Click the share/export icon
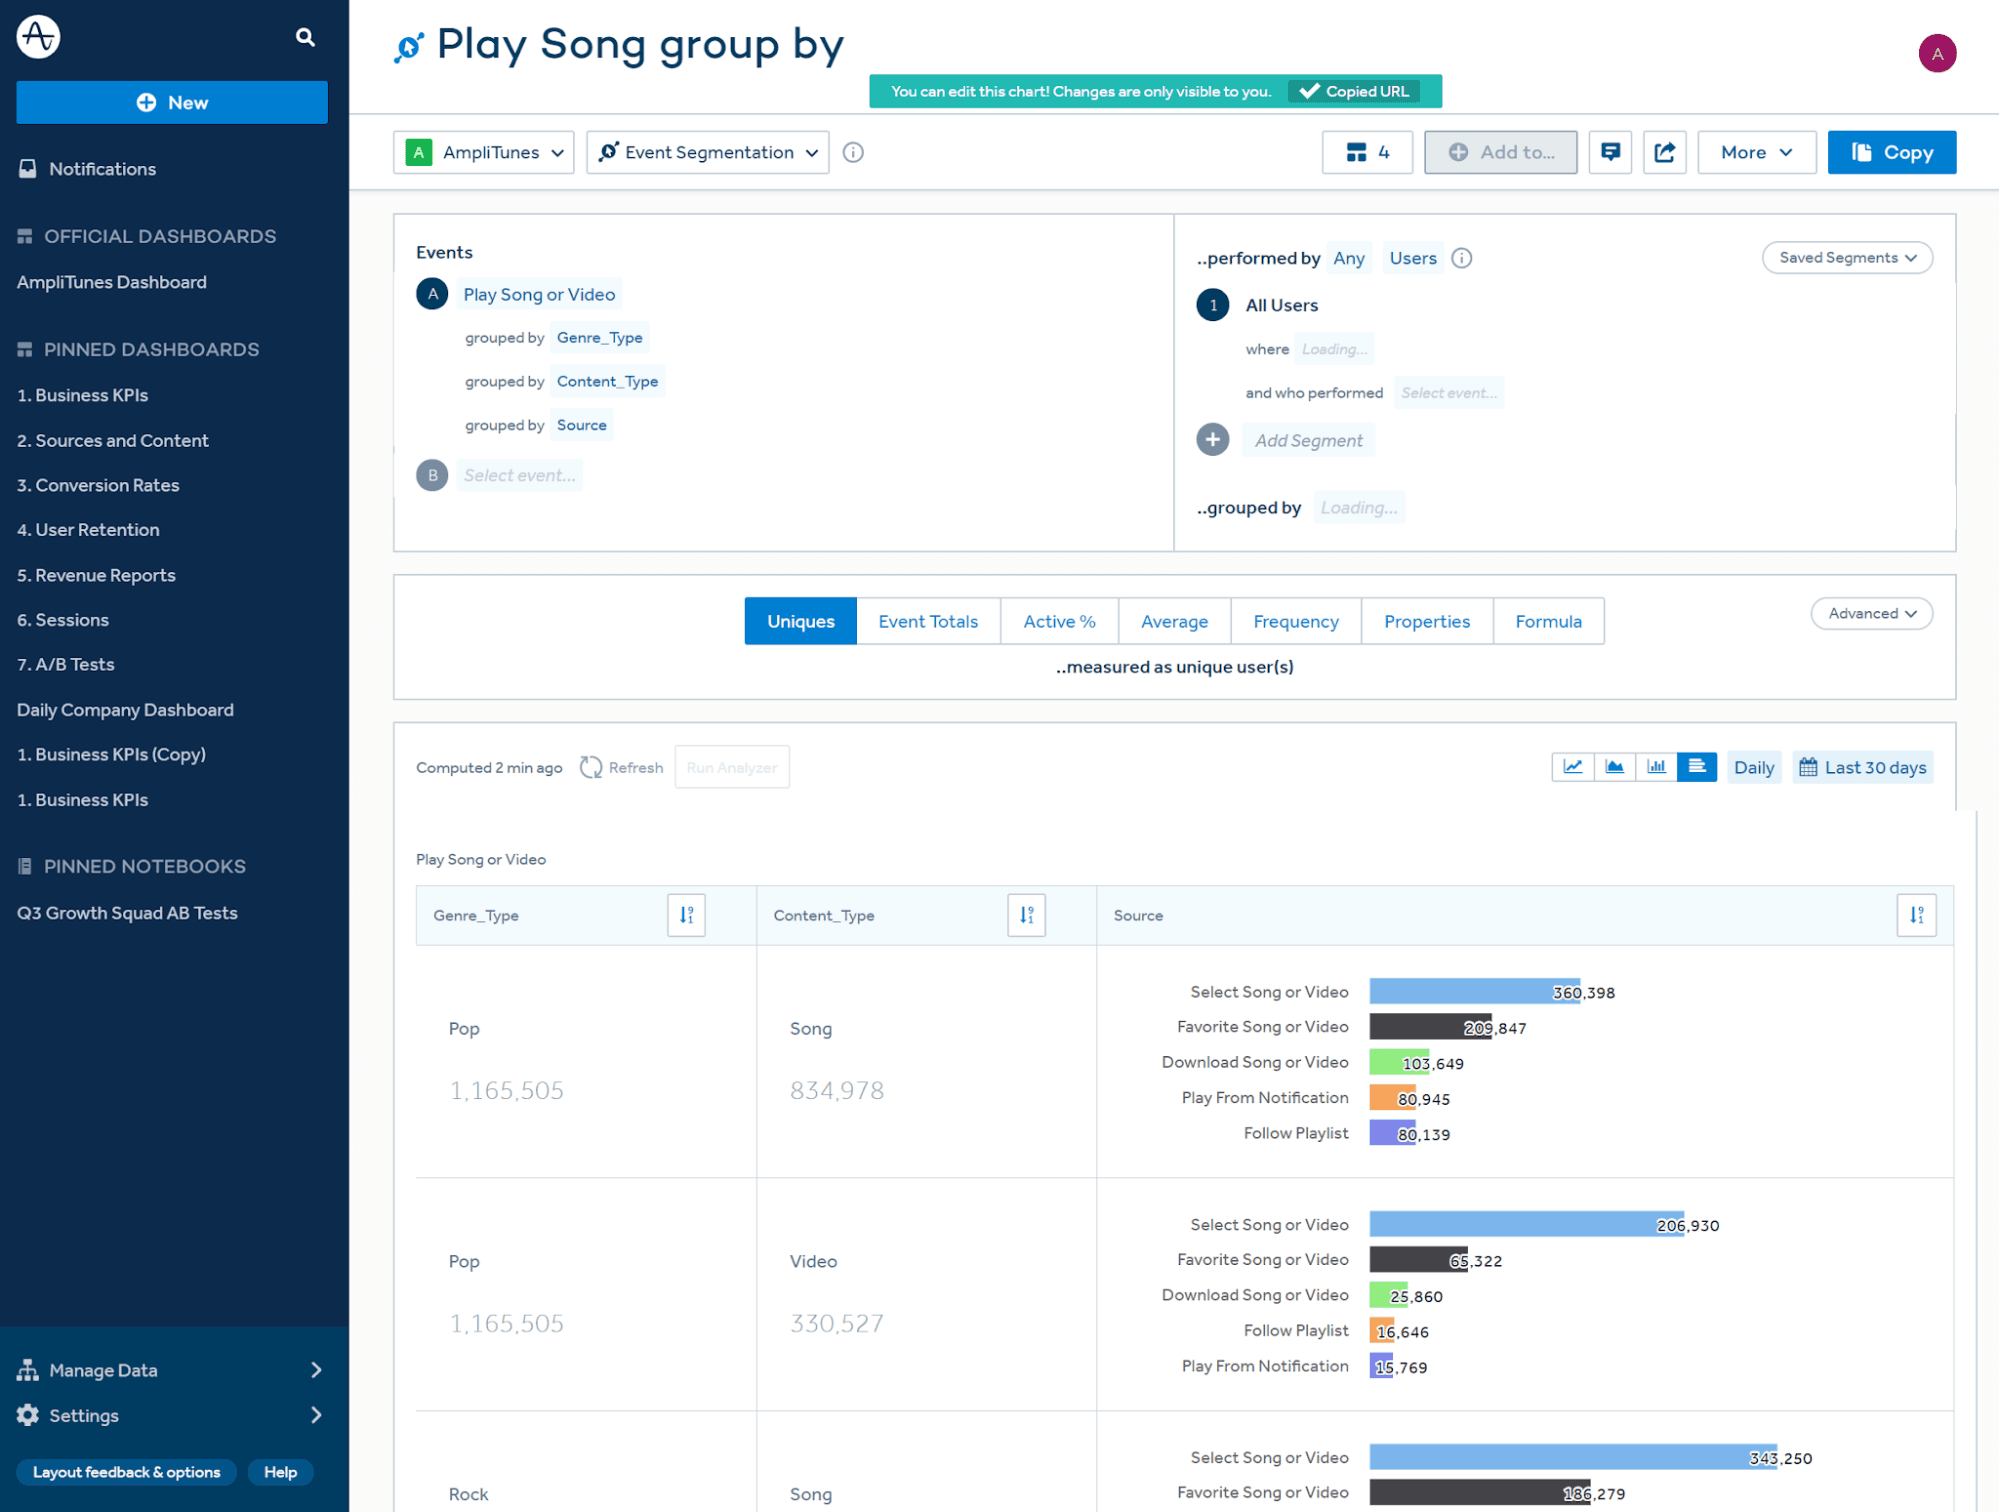This screenshot has width=1999, height=1512. [1664, 152]
